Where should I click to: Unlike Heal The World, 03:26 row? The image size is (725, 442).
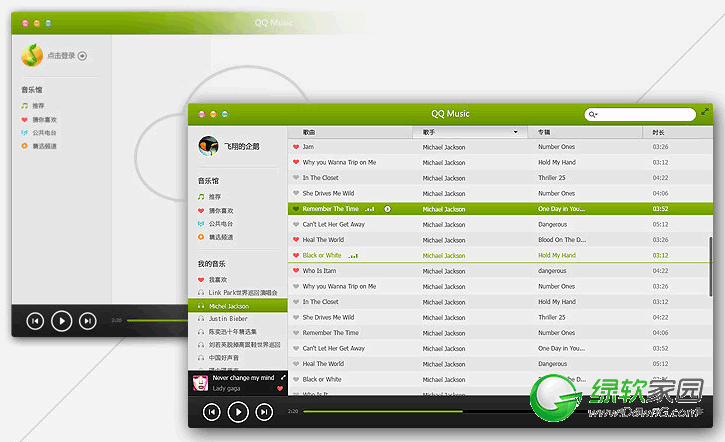click(x=296, y=239)
